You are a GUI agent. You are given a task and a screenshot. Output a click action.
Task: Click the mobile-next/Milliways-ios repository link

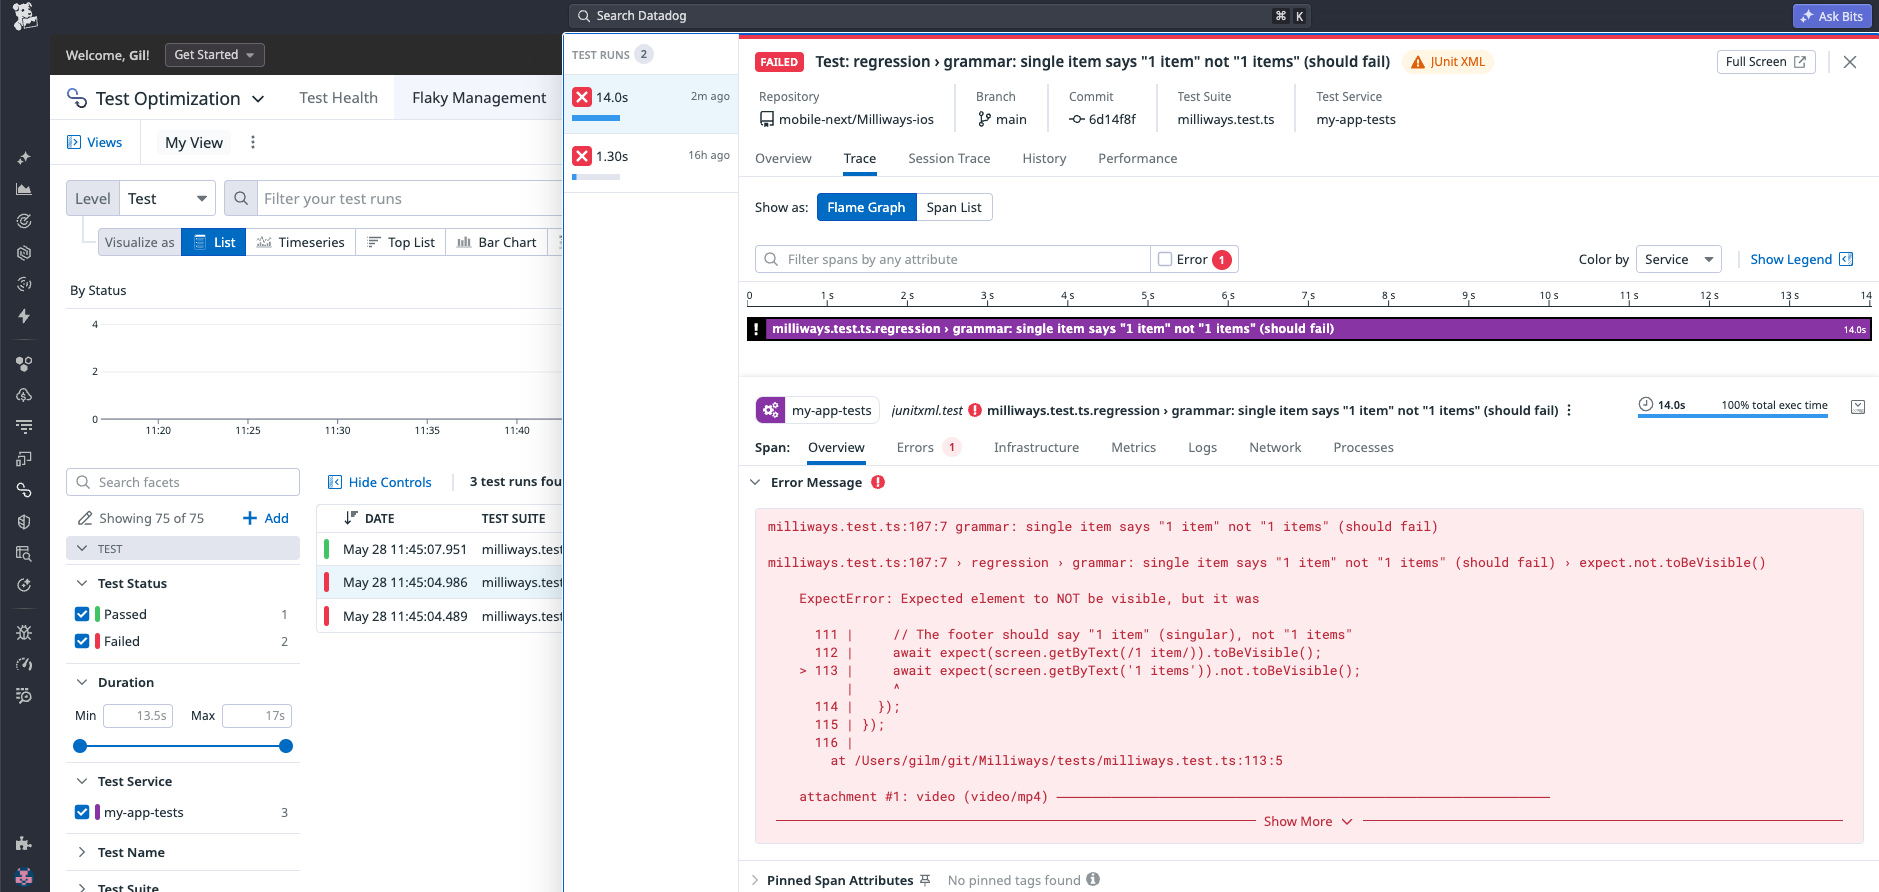(847, 119)
